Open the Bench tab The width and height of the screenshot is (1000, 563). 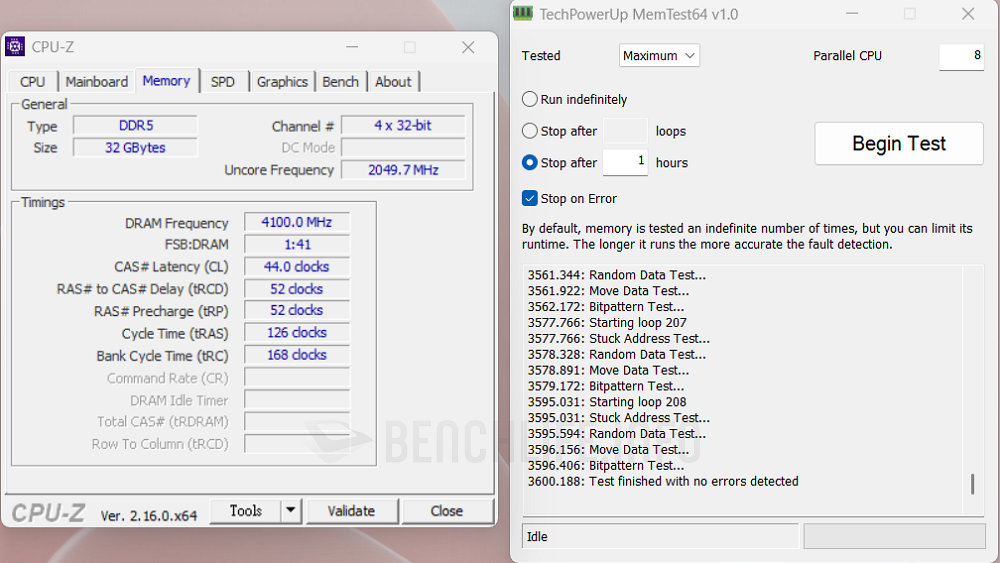[341, 82]
